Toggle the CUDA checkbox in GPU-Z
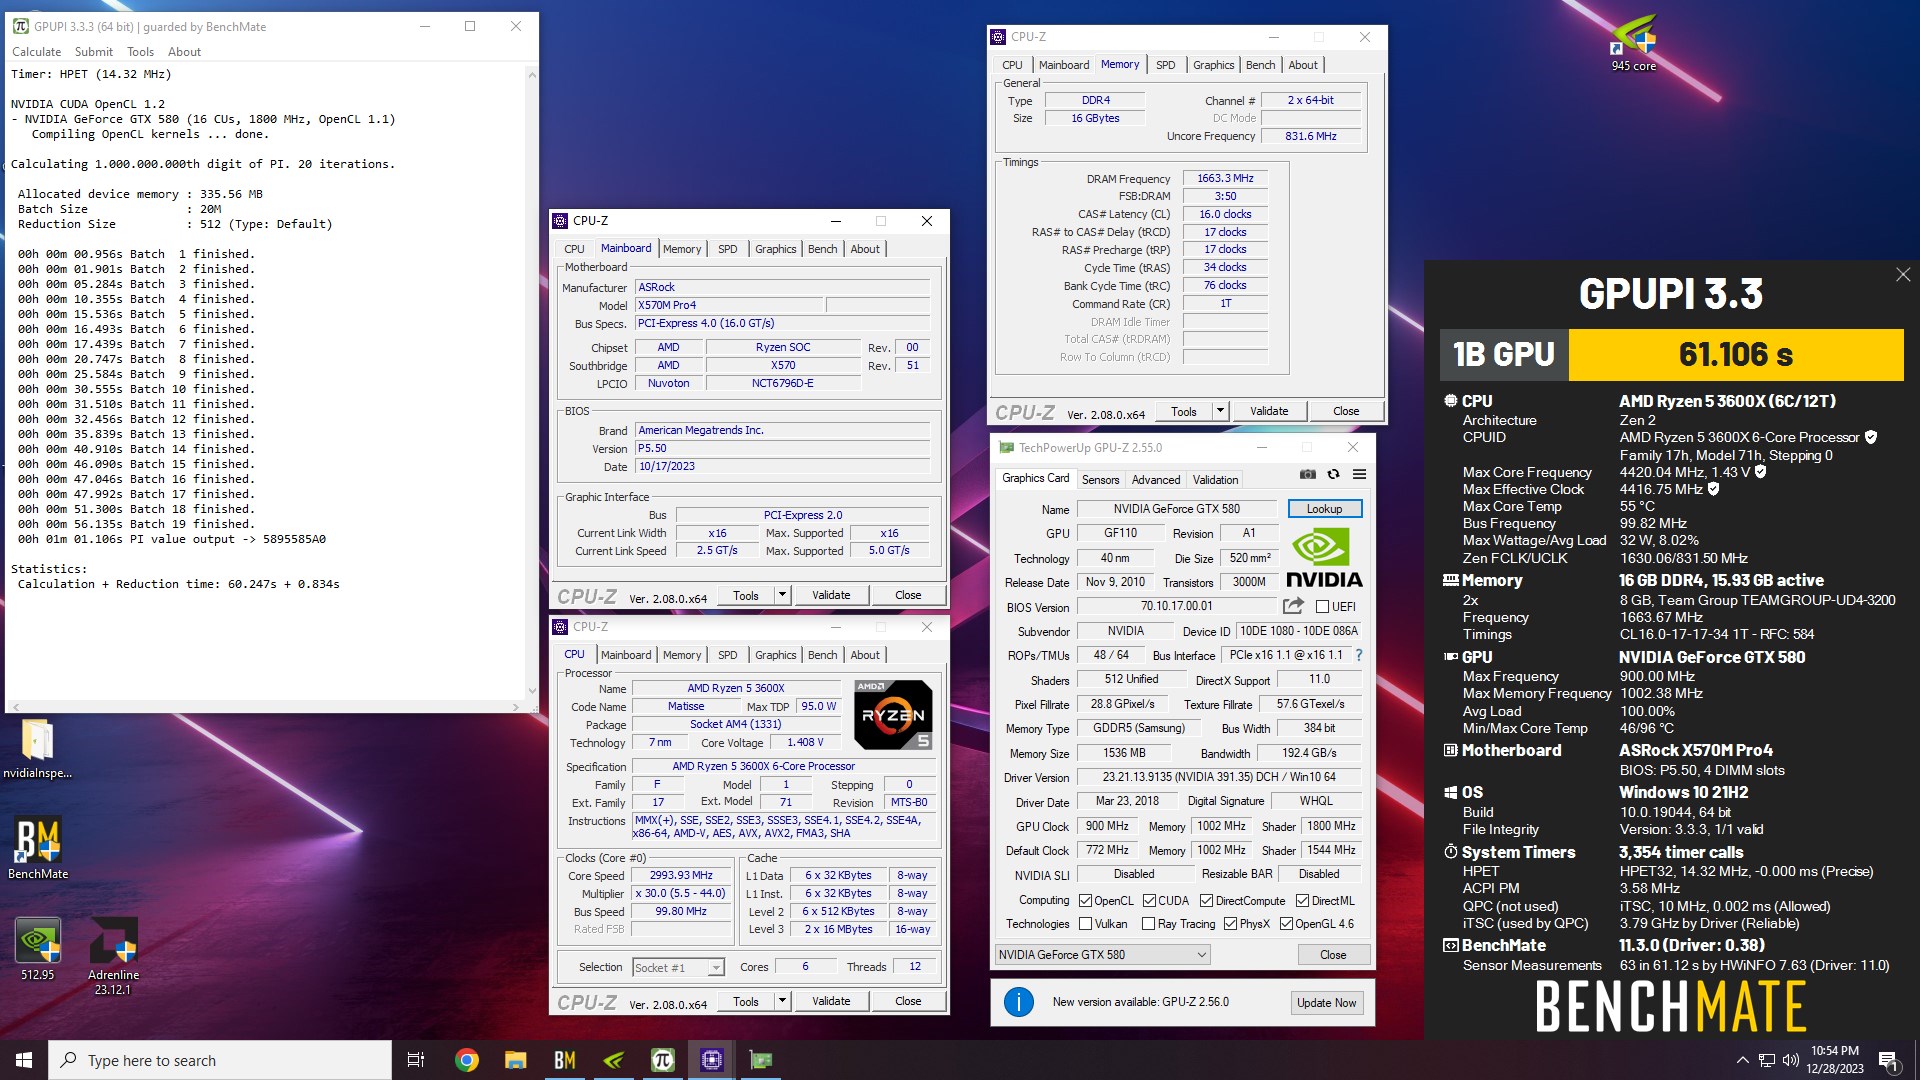Screen dimensions: 1920x1080 point(1149,901)
